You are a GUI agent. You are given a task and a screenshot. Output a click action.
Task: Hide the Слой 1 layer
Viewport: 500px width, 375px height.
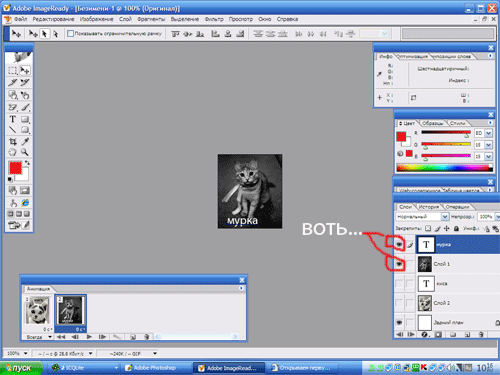click(x=399, y=264)
